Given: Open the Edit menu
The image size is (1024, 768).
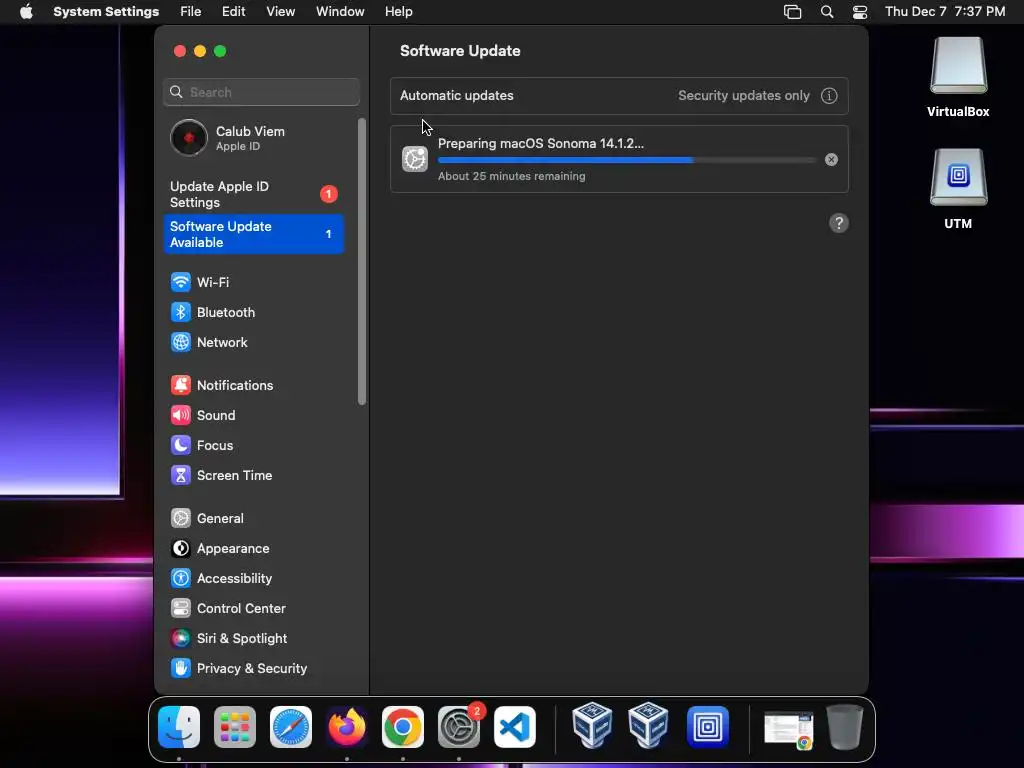Looking at the screenshot, I should click(233, 12).
